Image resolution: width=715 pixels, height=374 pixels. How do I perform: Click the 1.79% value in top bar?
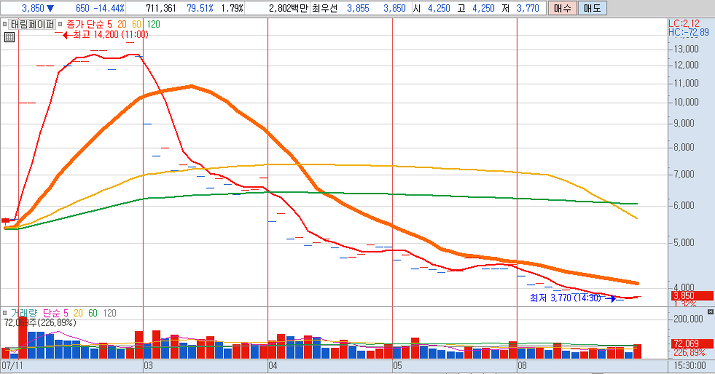233,8
